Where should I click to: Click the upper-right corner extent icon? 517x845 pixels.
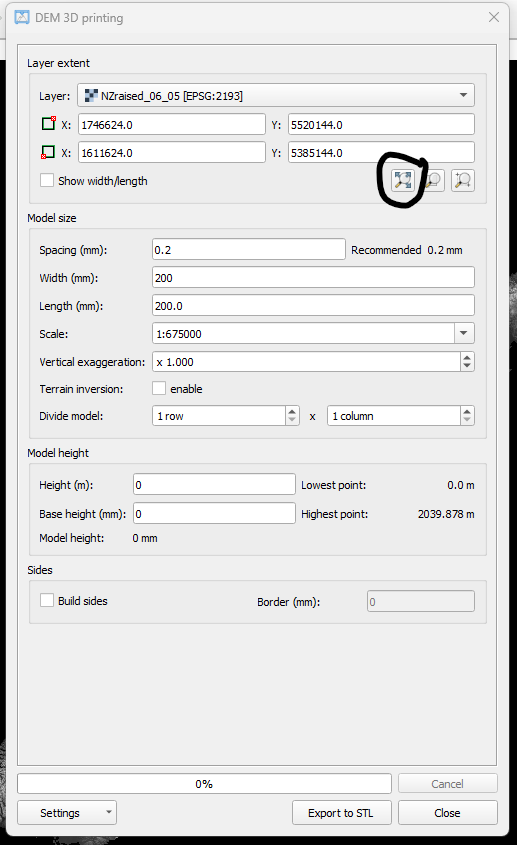tap(49, 123)
